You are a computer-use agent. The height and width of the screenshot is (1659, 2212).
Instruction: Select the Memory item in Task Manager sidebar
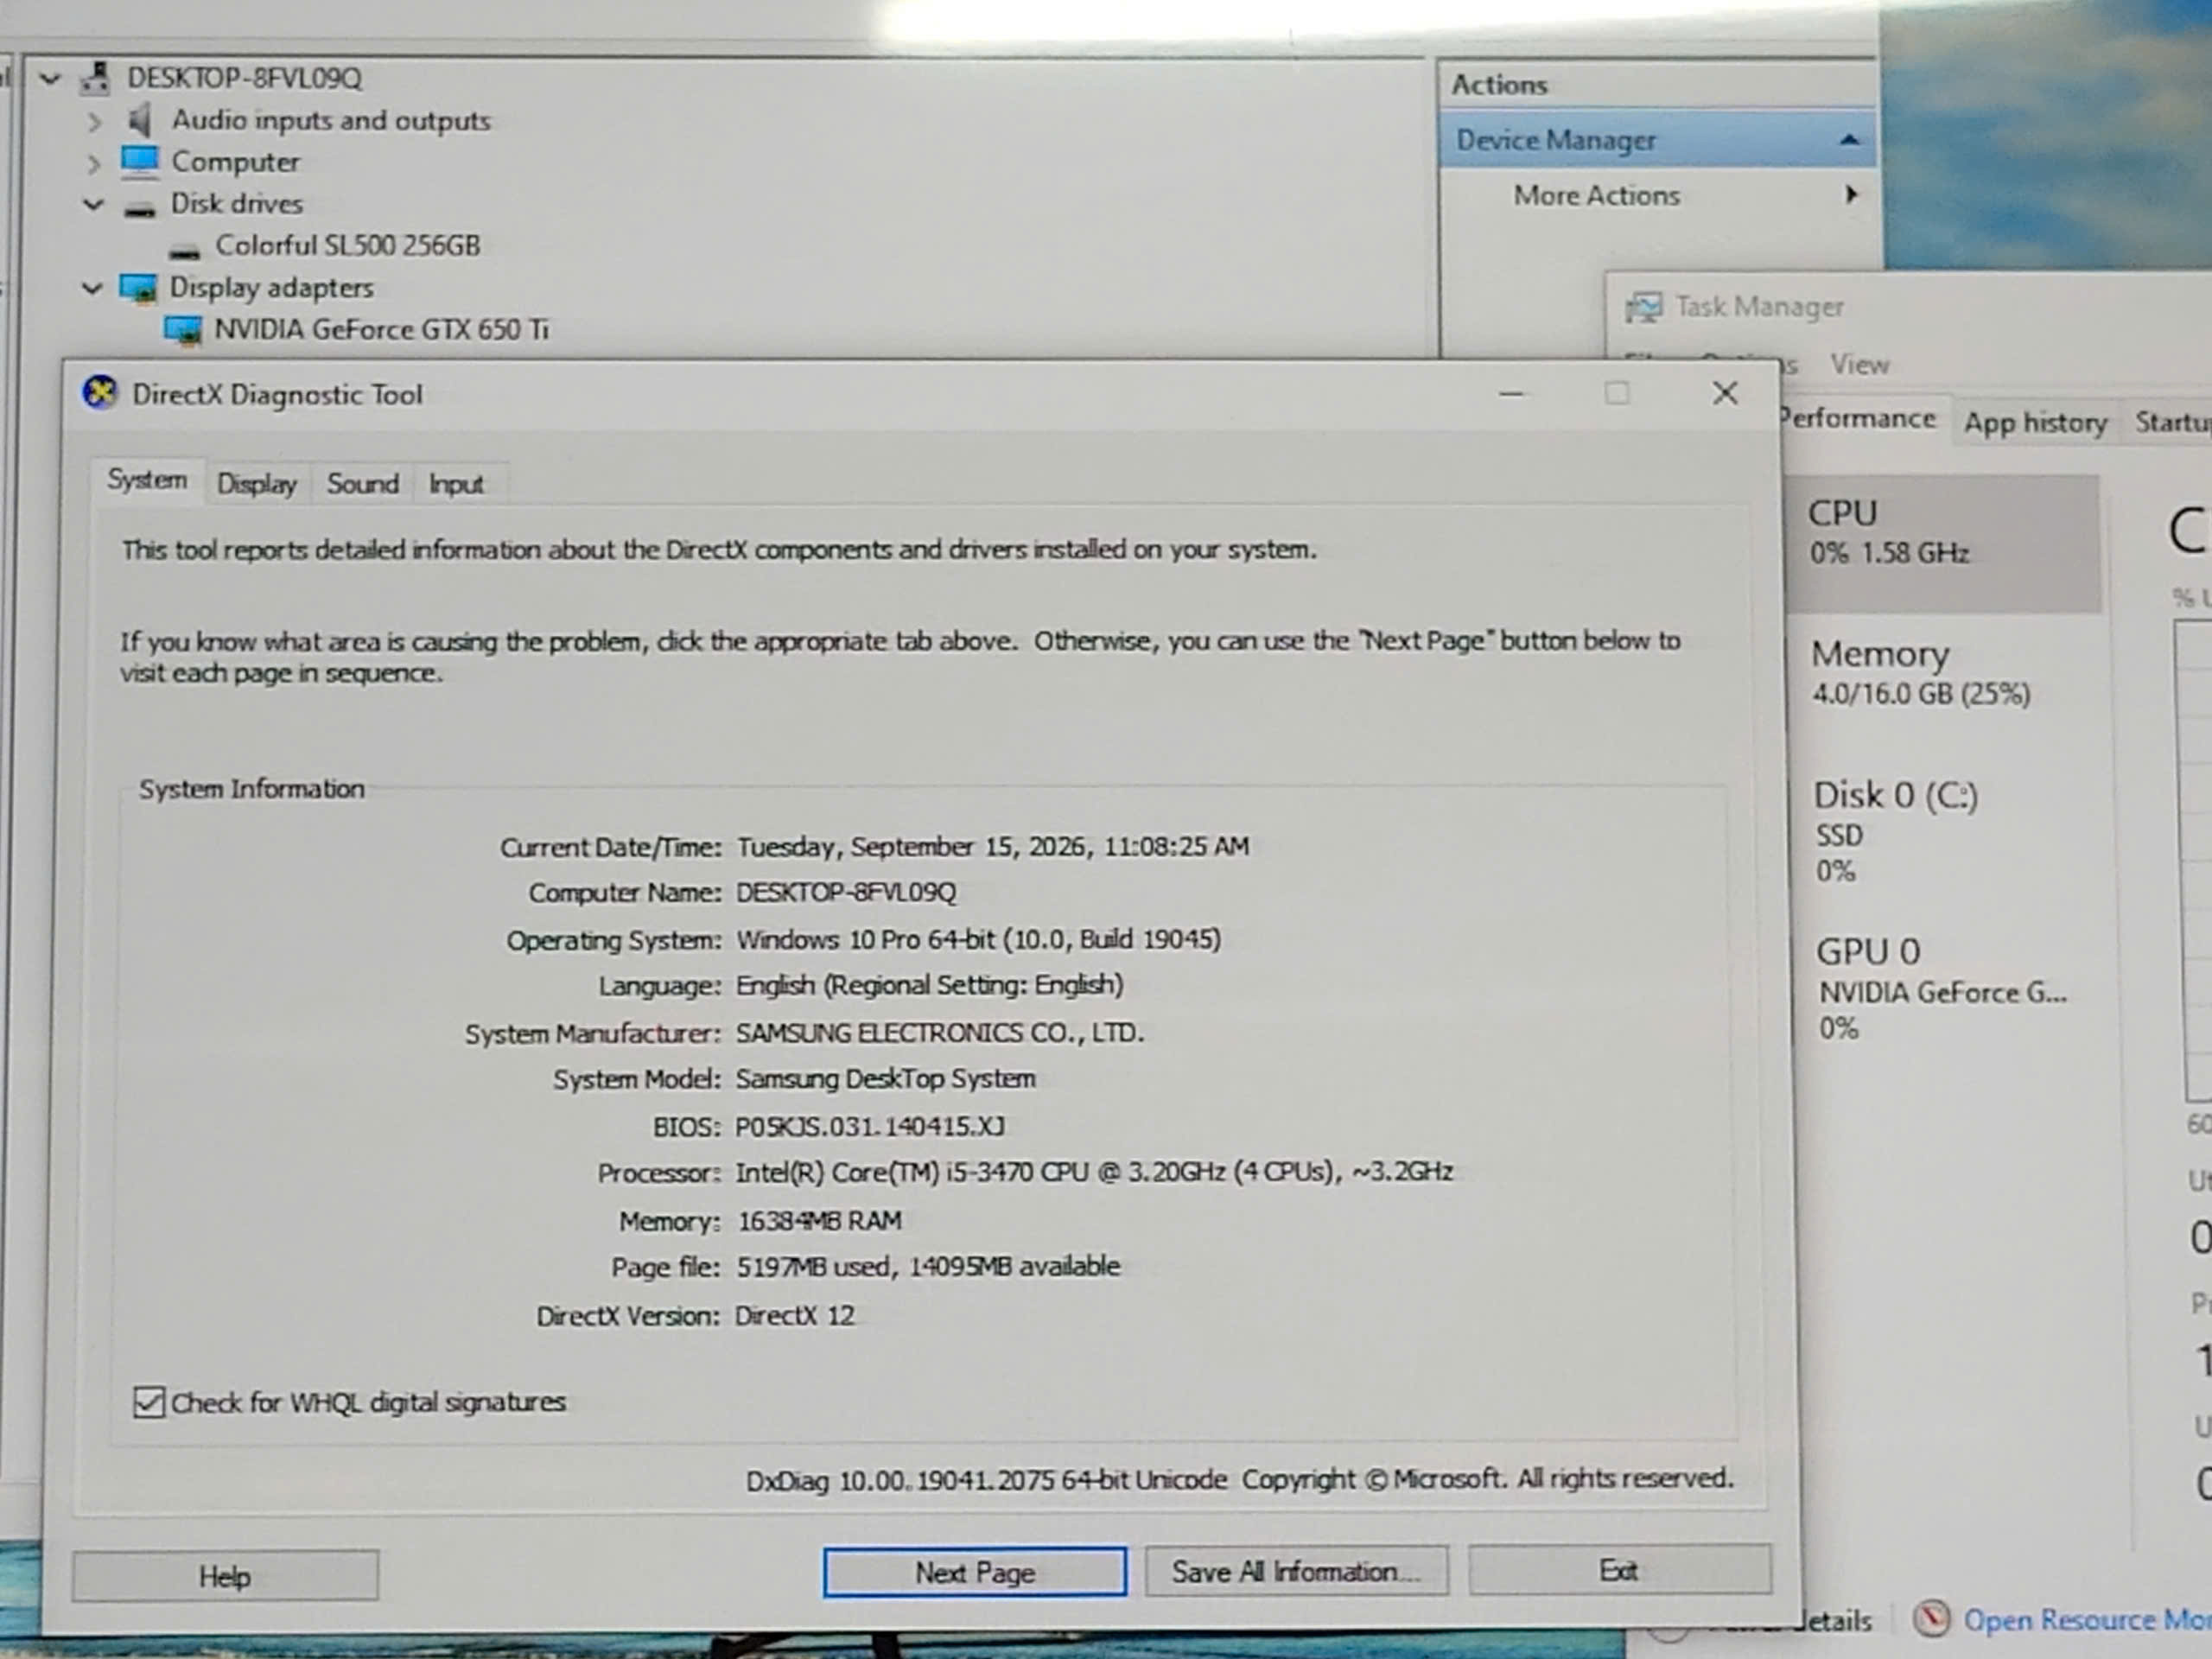tap(1944, 674)
